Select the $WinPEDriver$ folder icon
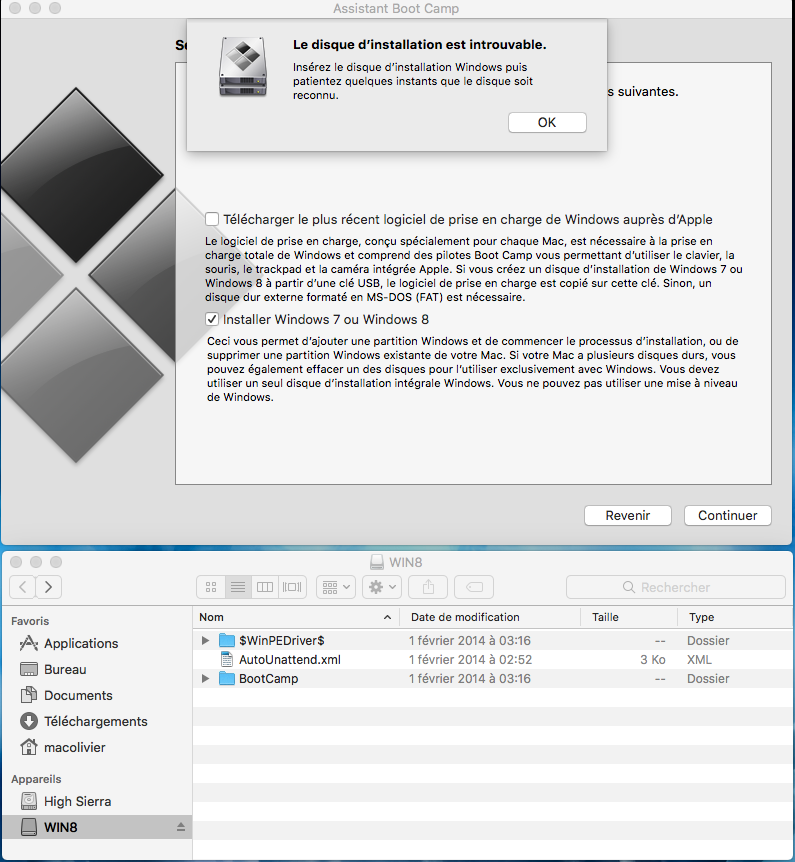 (227, 640)
